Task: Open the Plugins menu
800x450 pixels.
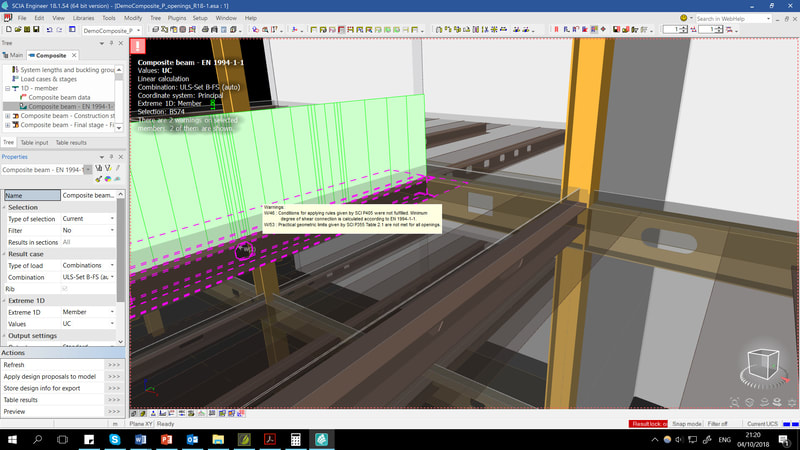Action: click(177, 18)
